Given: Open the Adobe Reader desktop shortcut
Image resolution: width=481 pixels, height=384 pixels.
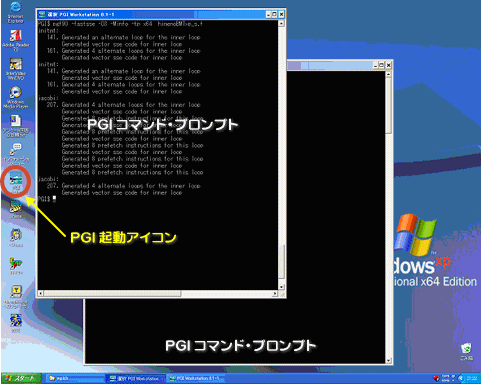Looking at the screenshot, I should coord(16,40).
